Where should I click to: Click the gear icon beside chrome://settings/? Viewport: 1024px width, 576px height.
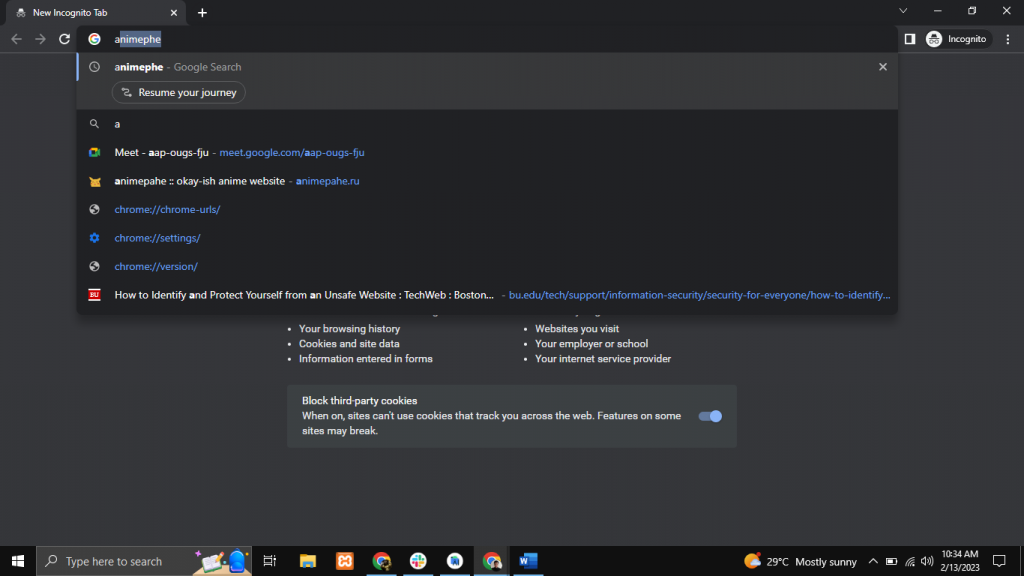pyautogui.click(x=95, y=238)
